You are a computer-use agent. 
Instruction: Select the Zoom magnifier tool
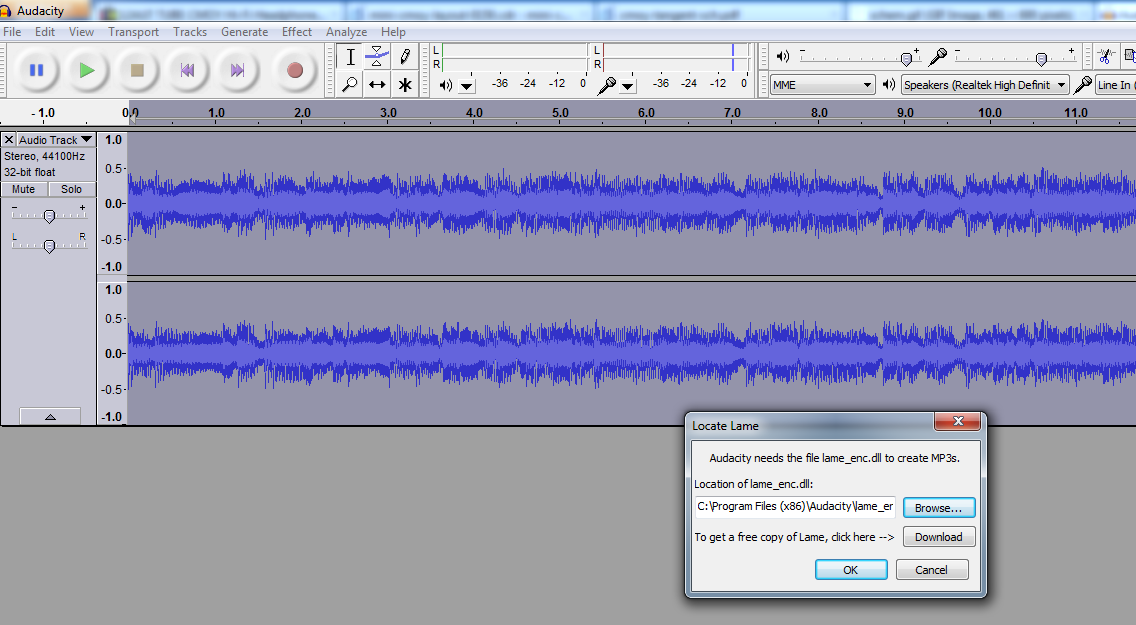(x=350, y=84)
